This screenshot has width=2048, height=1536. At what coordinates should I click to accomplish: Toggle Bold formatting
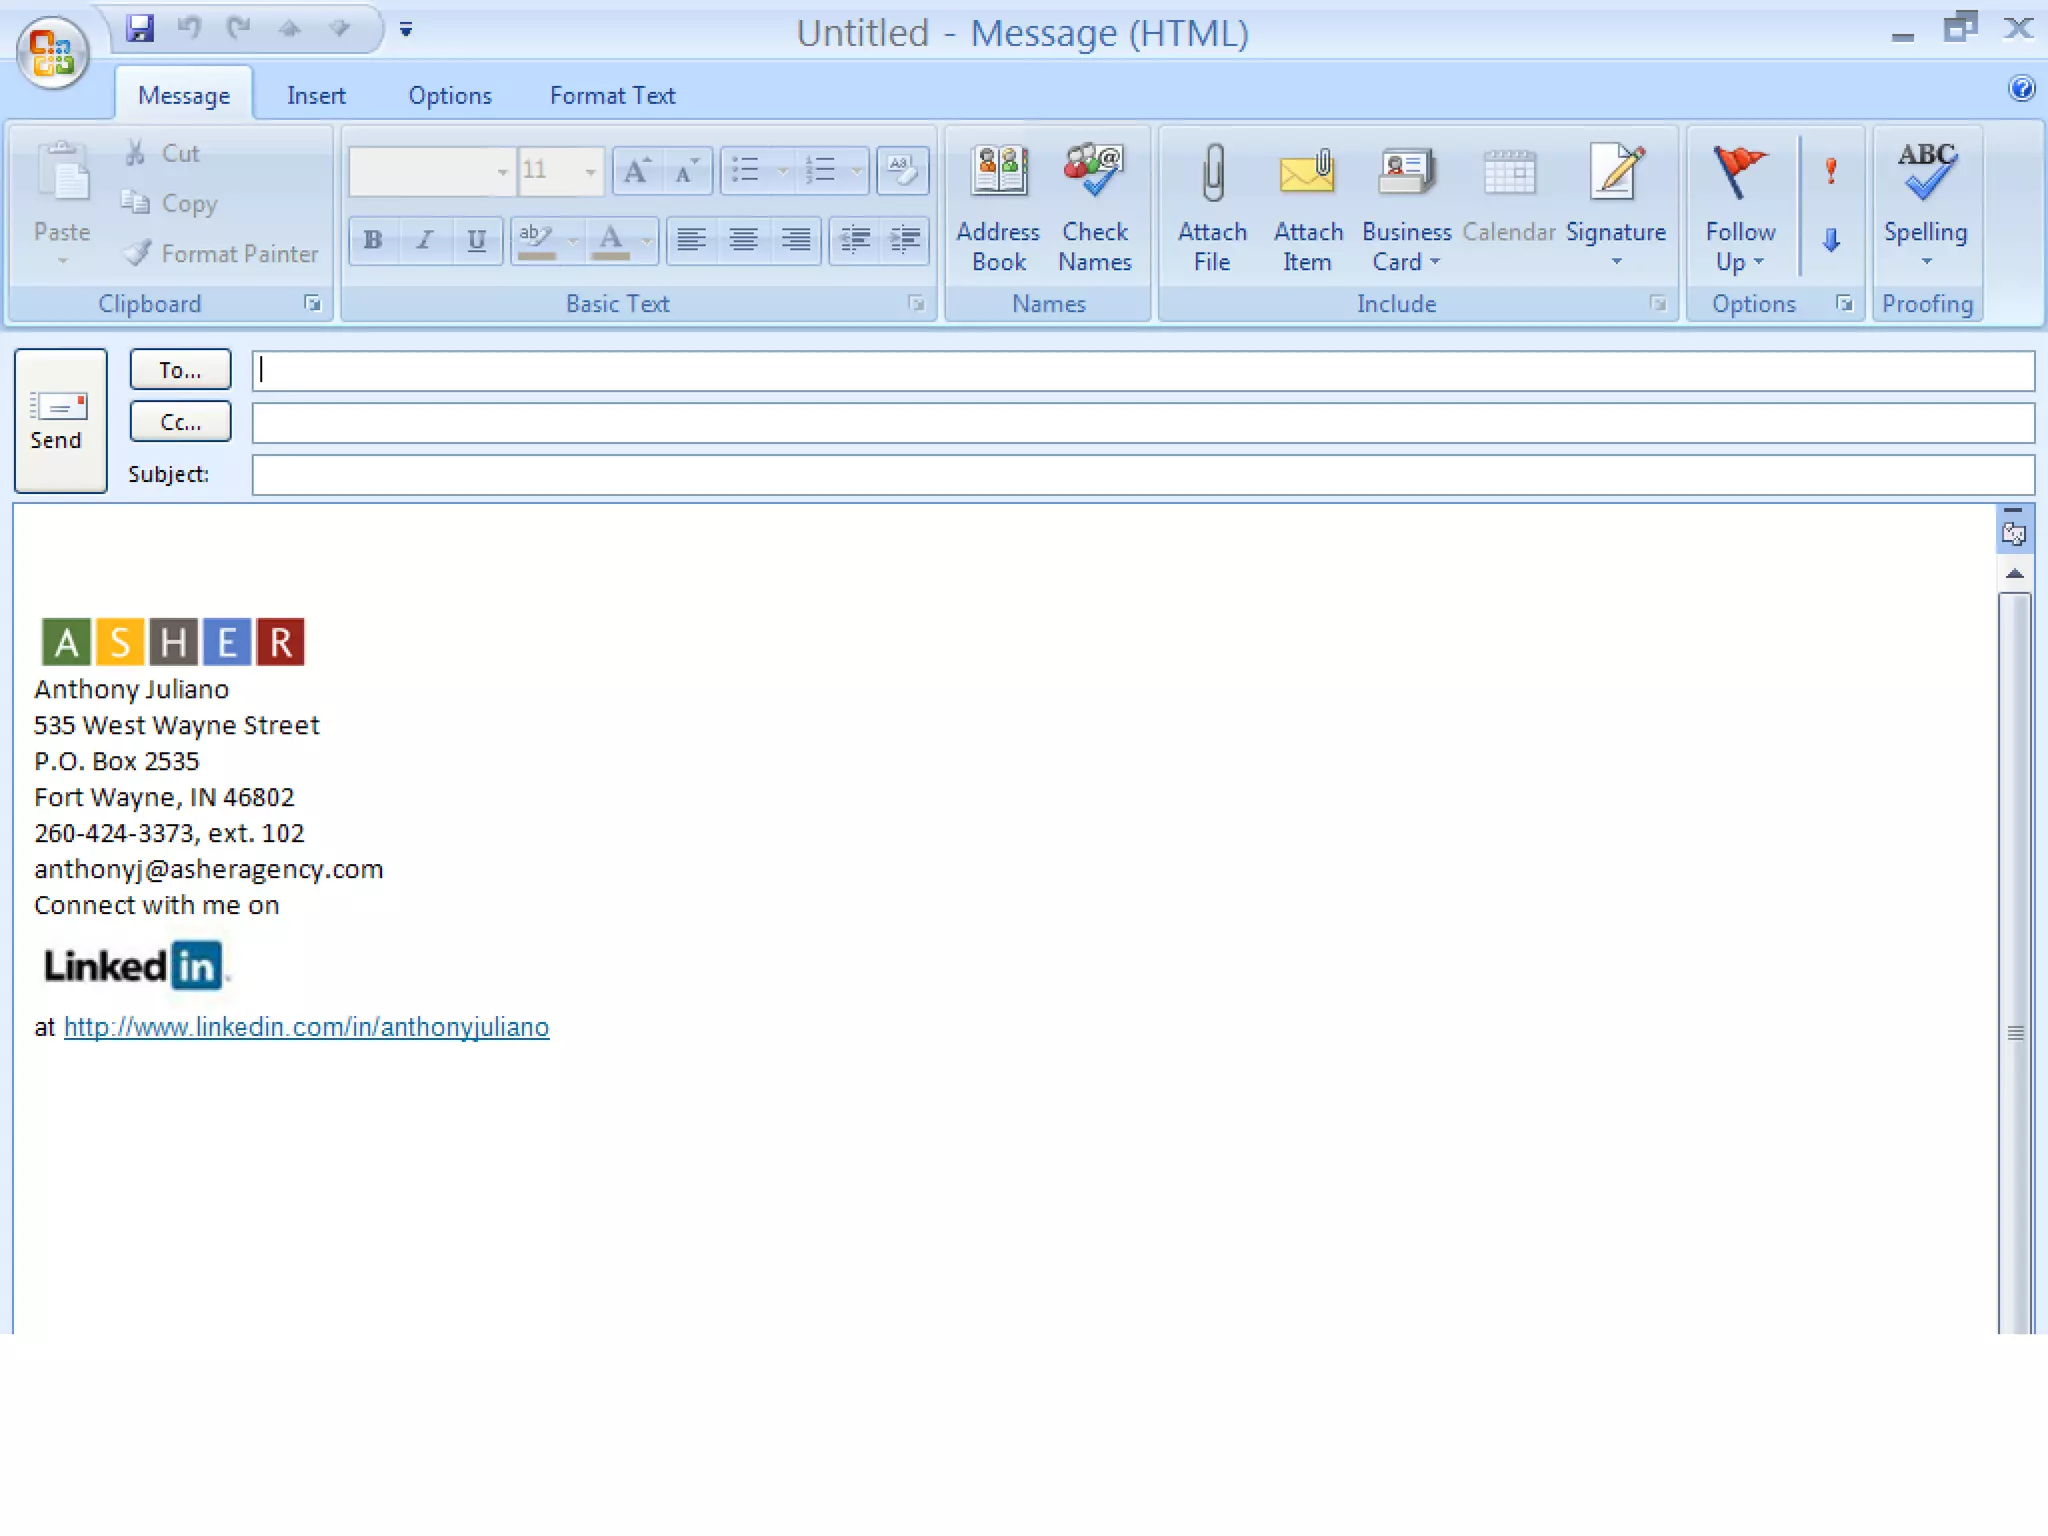click(x=373, y=240)
